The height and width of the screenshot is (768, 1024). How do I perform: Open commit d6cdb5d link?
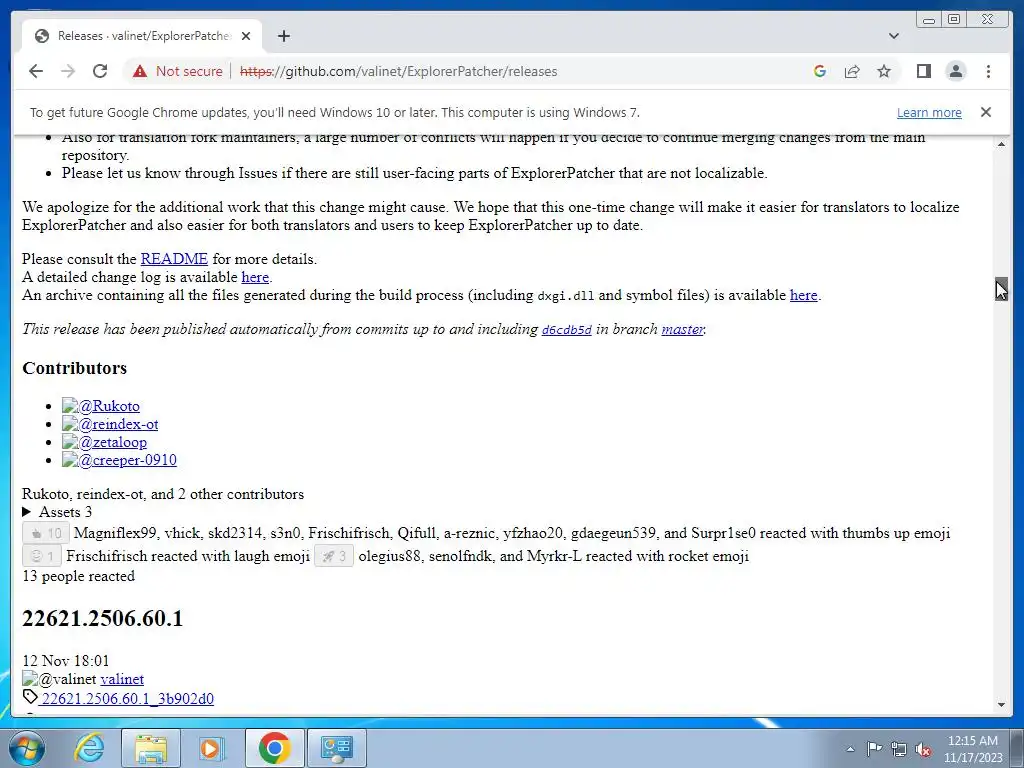tap(566, 330)
